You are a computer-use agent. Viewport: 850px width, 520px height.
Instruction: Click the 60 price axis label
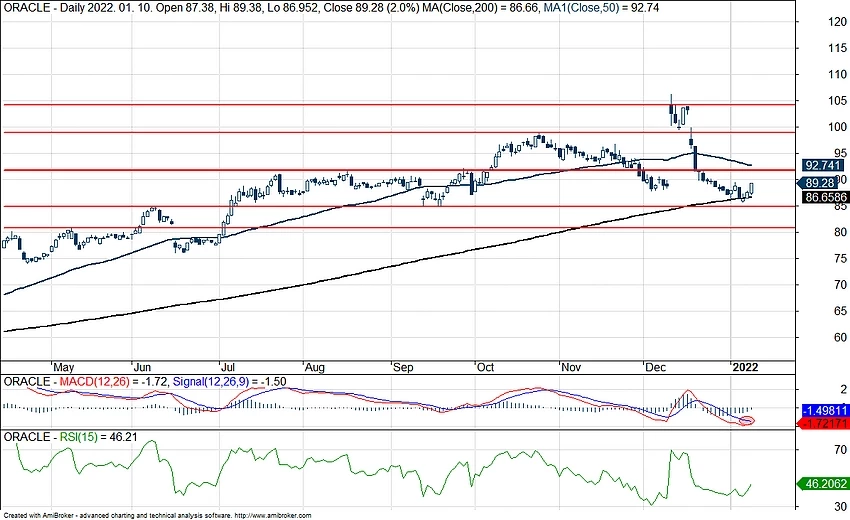click(840, 337)
